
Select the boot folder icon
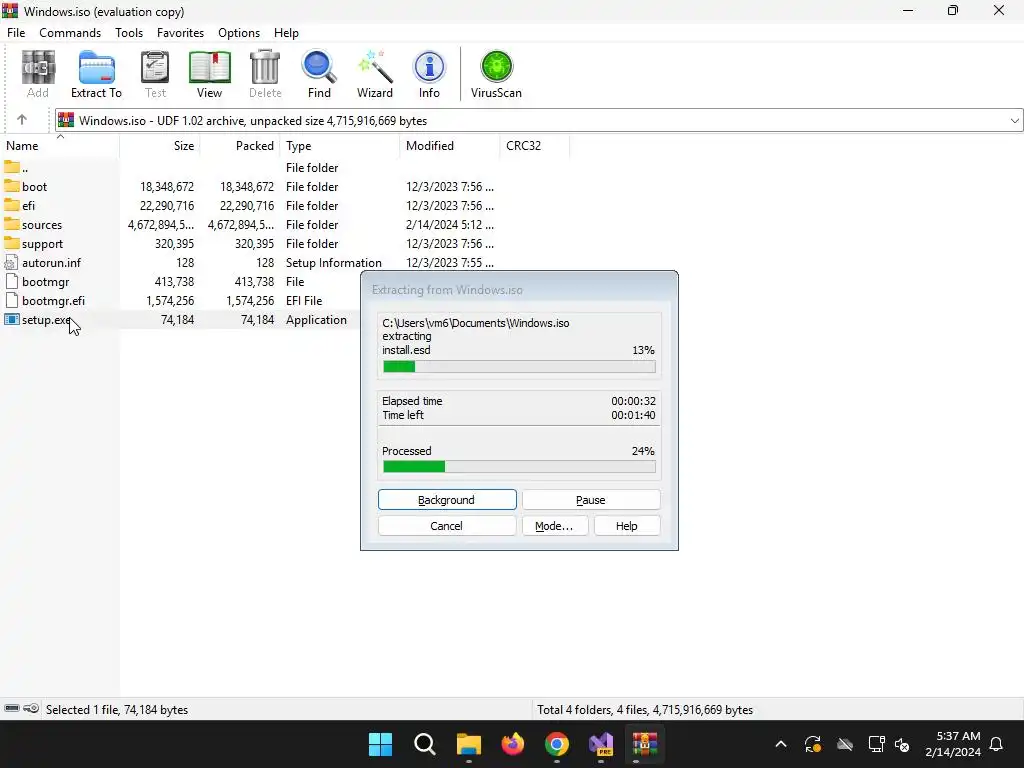point(12,186)
